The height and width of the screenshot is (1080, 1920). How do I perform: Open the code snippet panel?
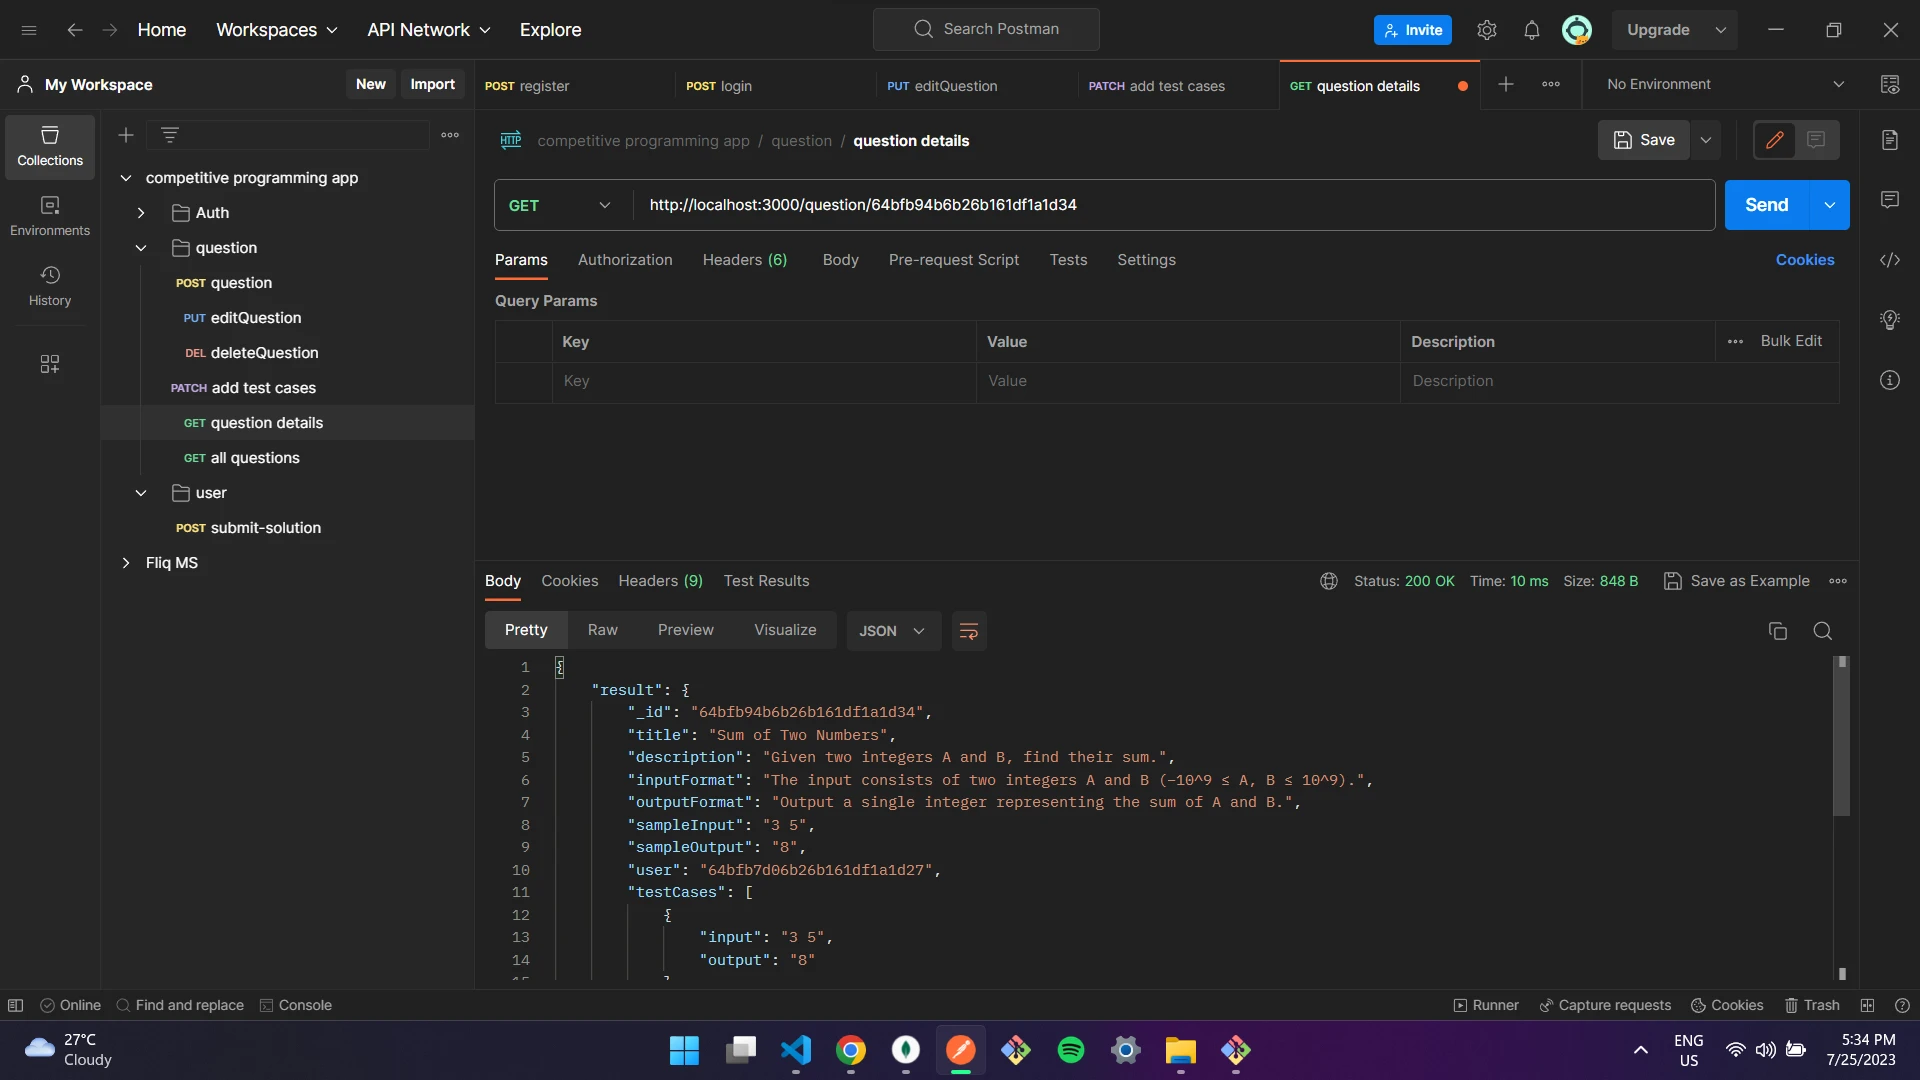[1890, 260]
